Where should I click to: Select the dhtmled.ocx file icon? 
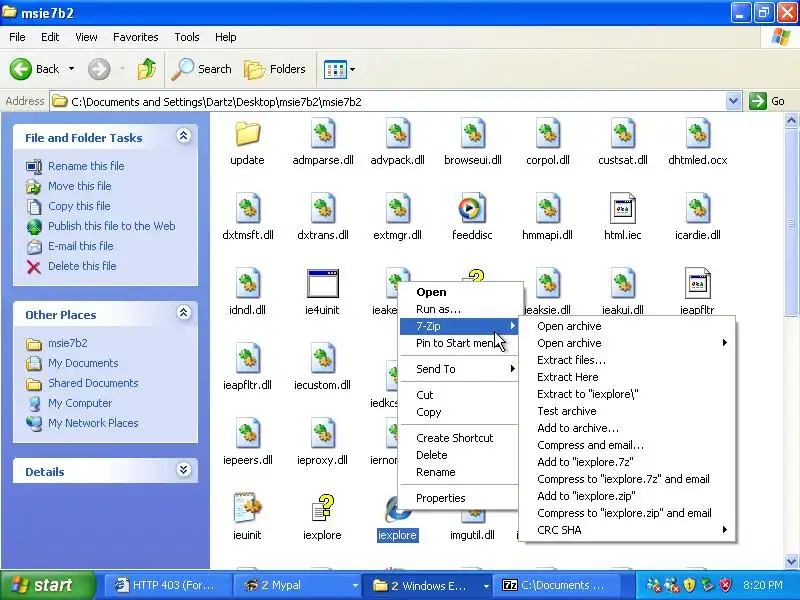click(697, 134)
